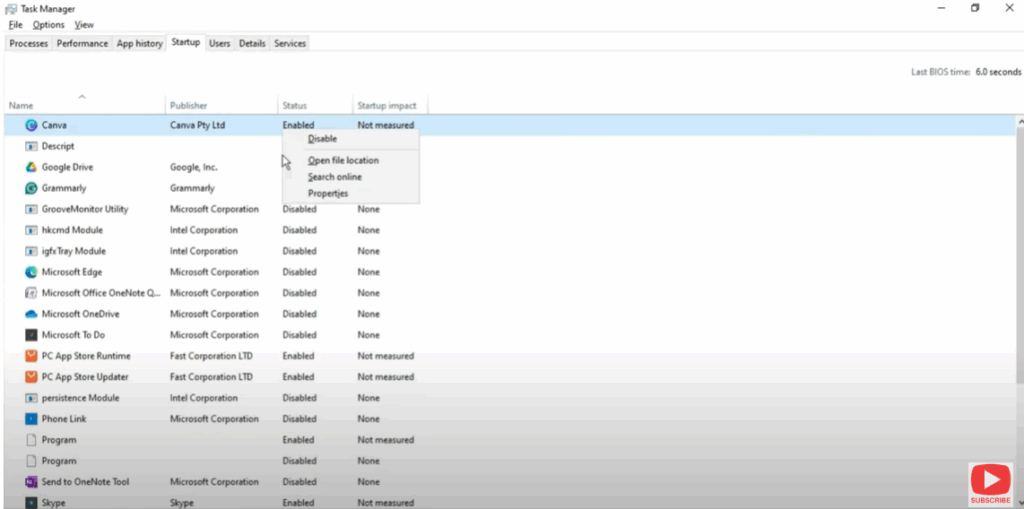Select the Google Drive row name
The image size is (1024, 509).
click(67, 167)
